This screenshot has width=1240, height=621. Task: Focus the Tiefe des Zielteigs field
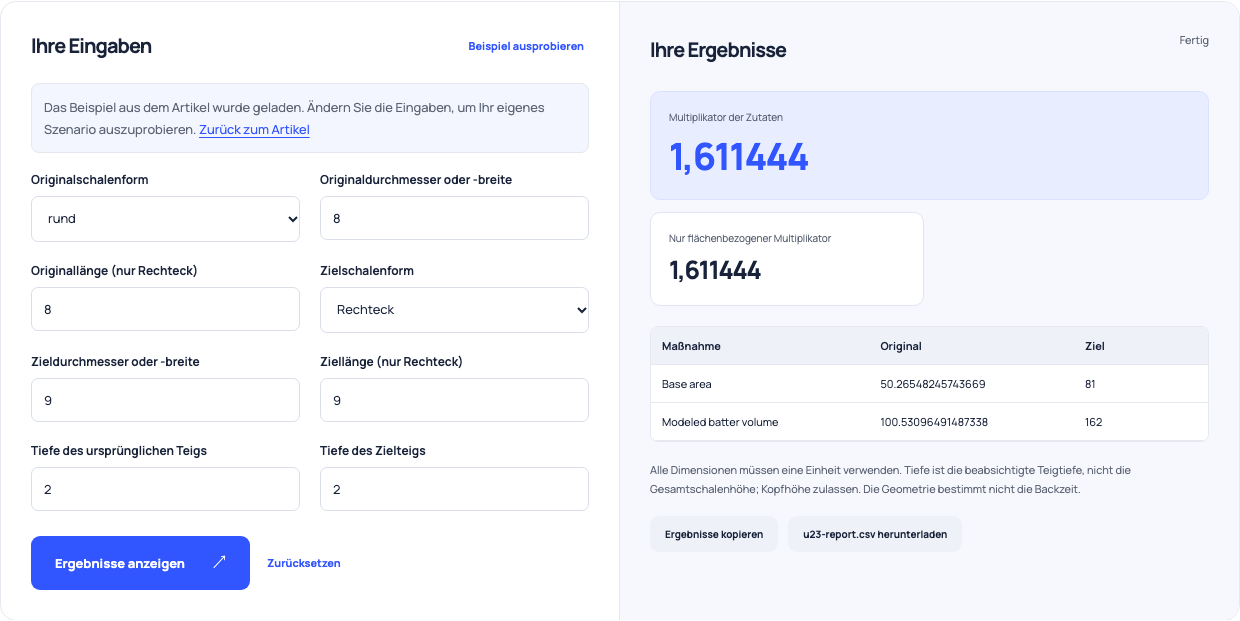(454, 489)
